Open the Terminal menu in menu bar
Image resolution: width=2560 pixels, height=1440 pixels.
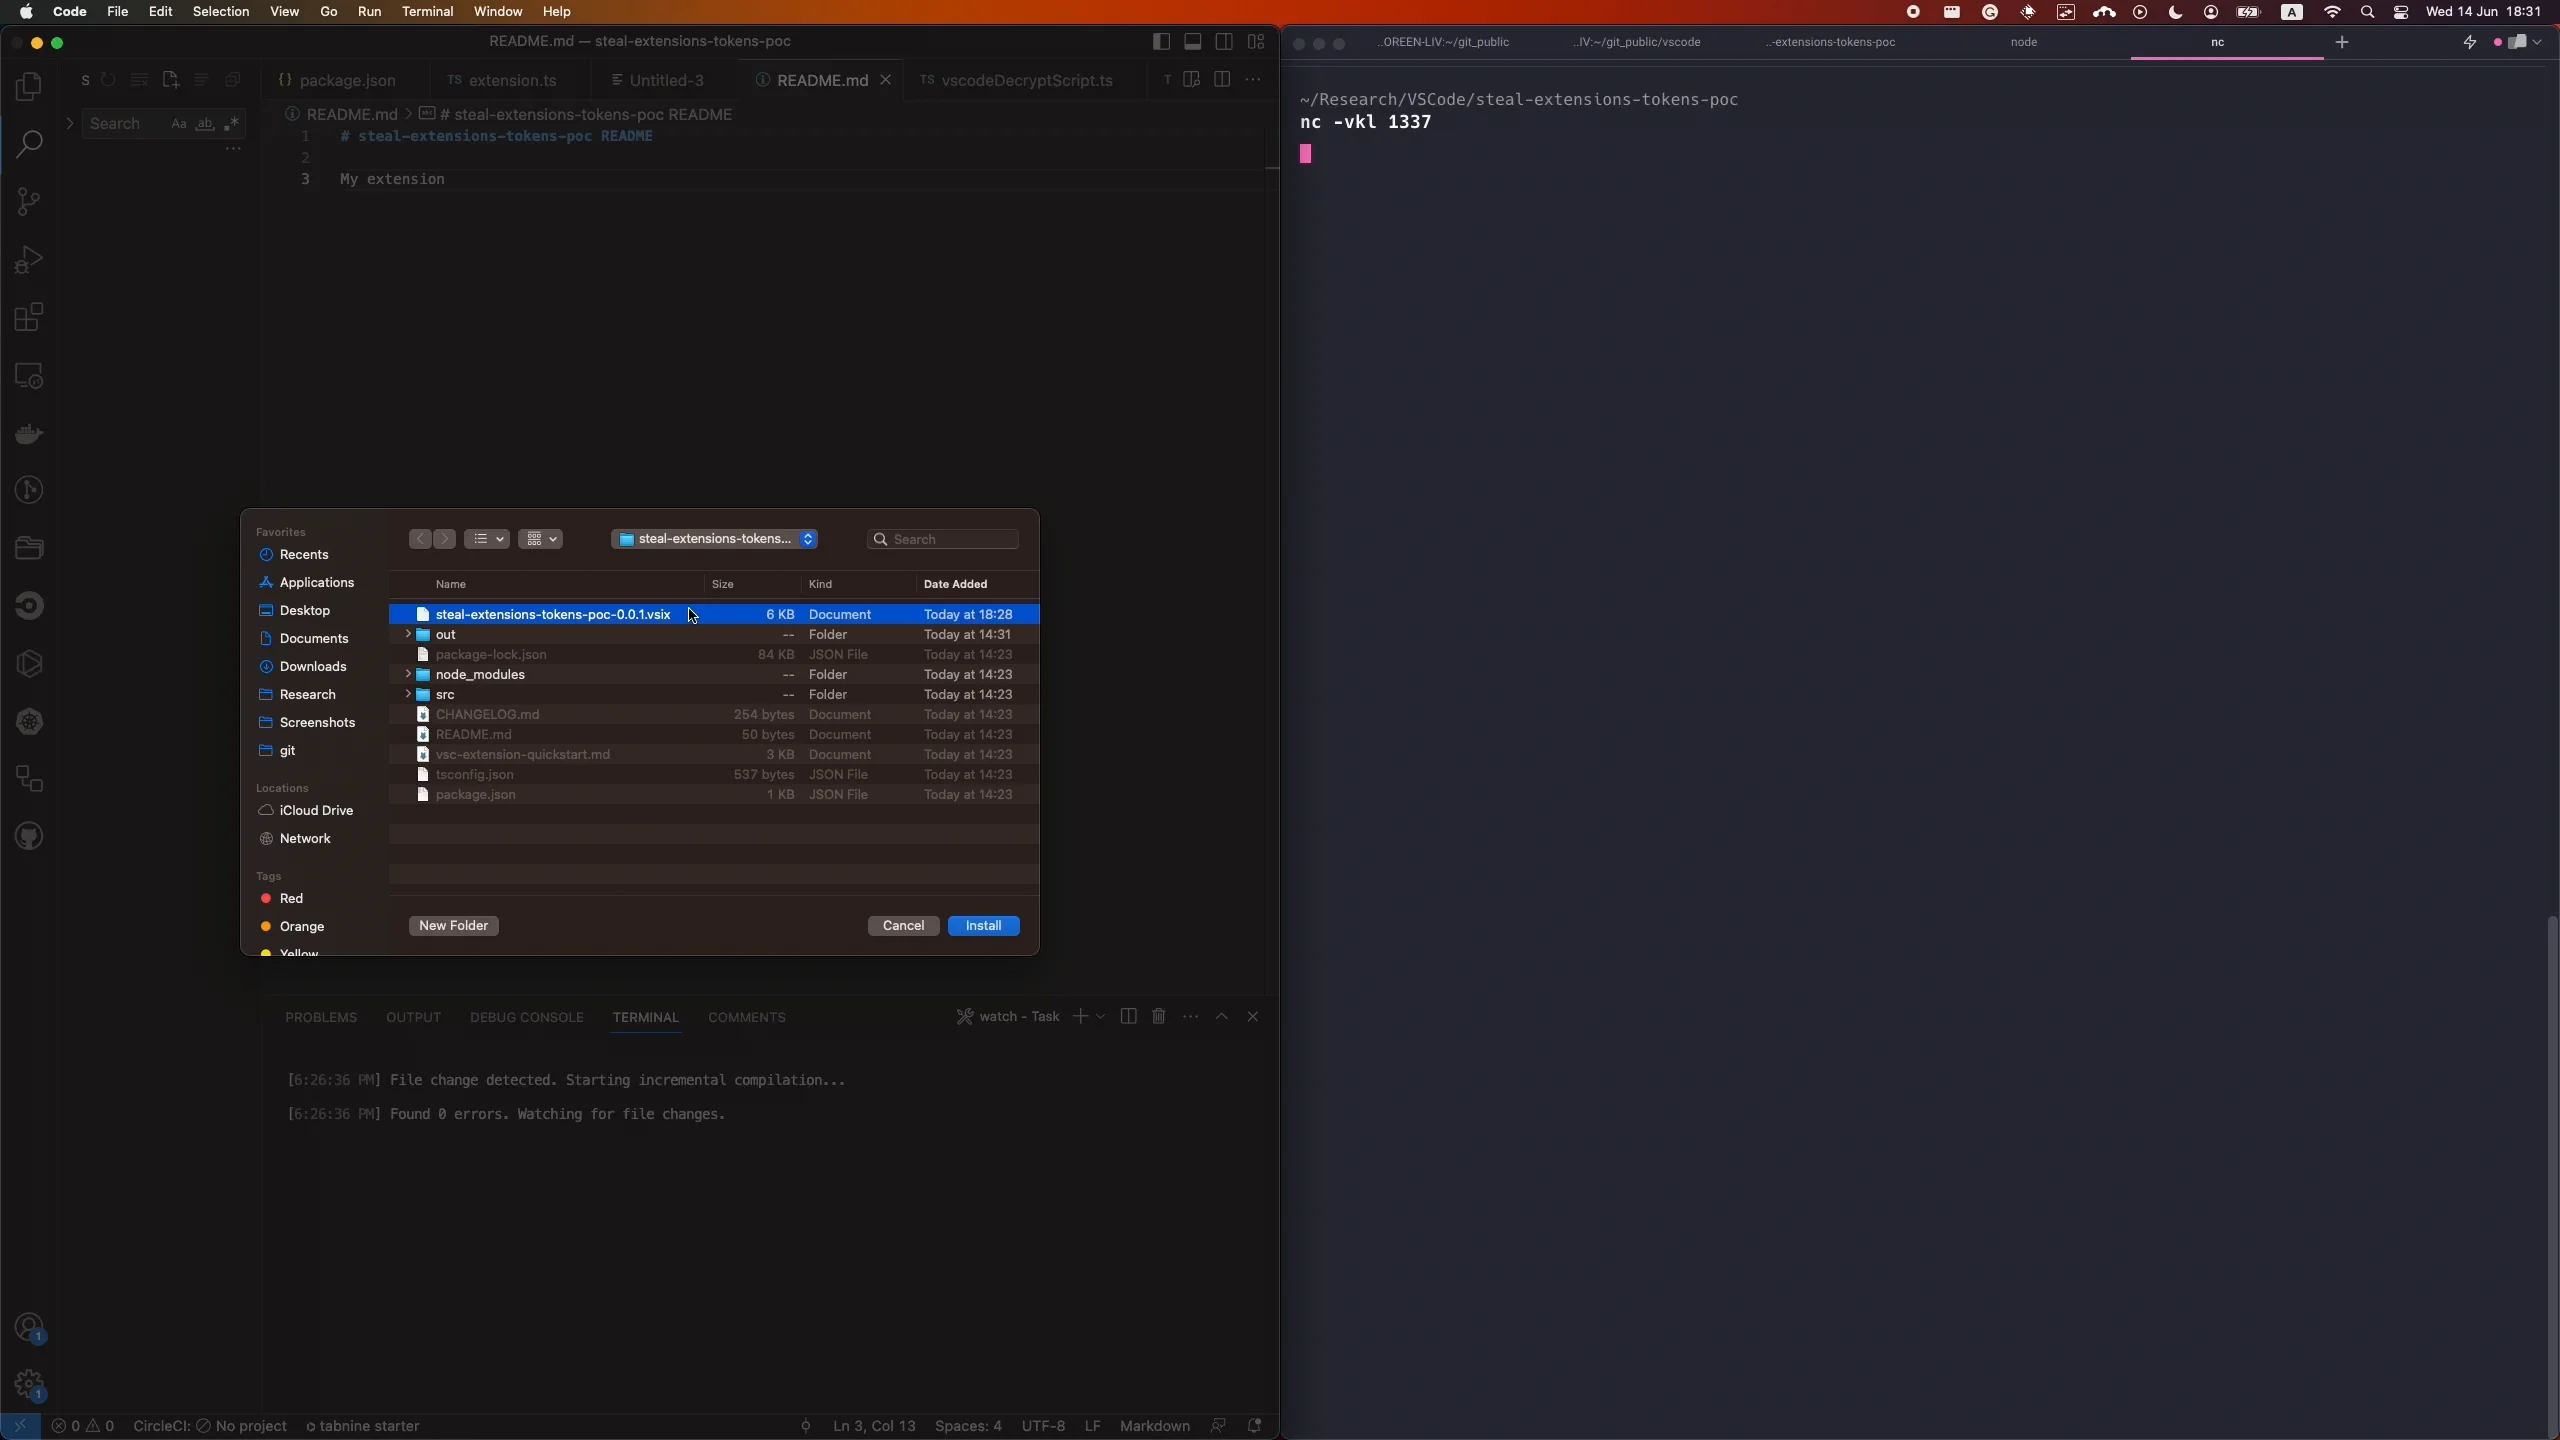click(427, 12)
